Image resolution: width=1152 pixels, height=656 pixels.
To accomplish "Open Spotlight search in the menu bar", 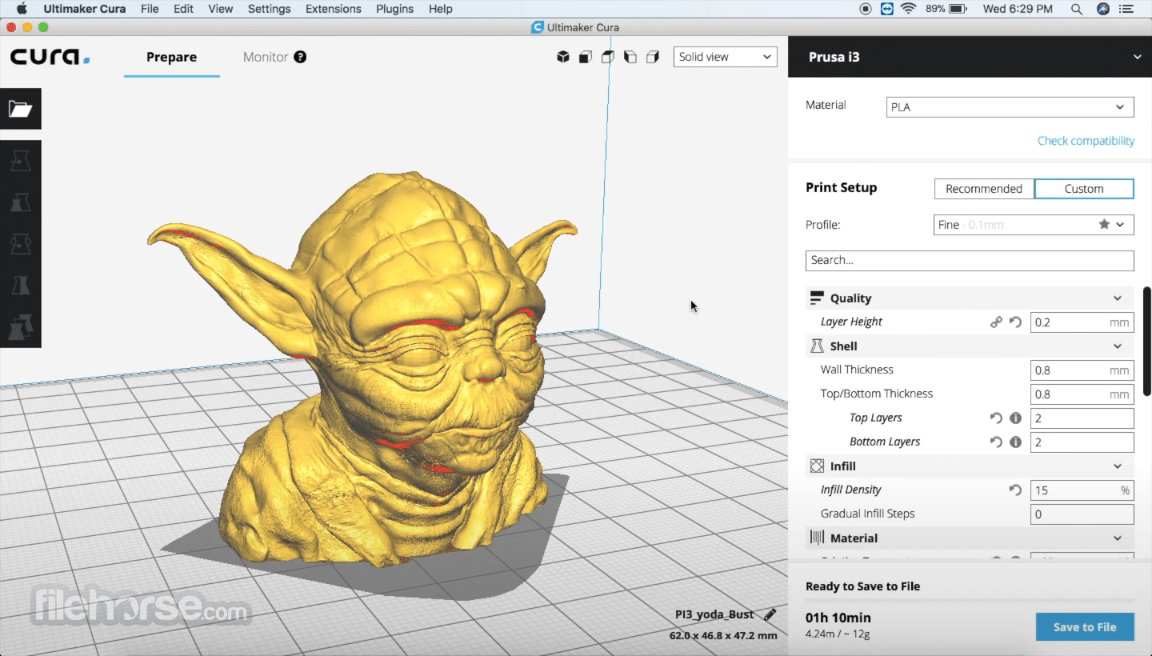I will coord(1076,9).
